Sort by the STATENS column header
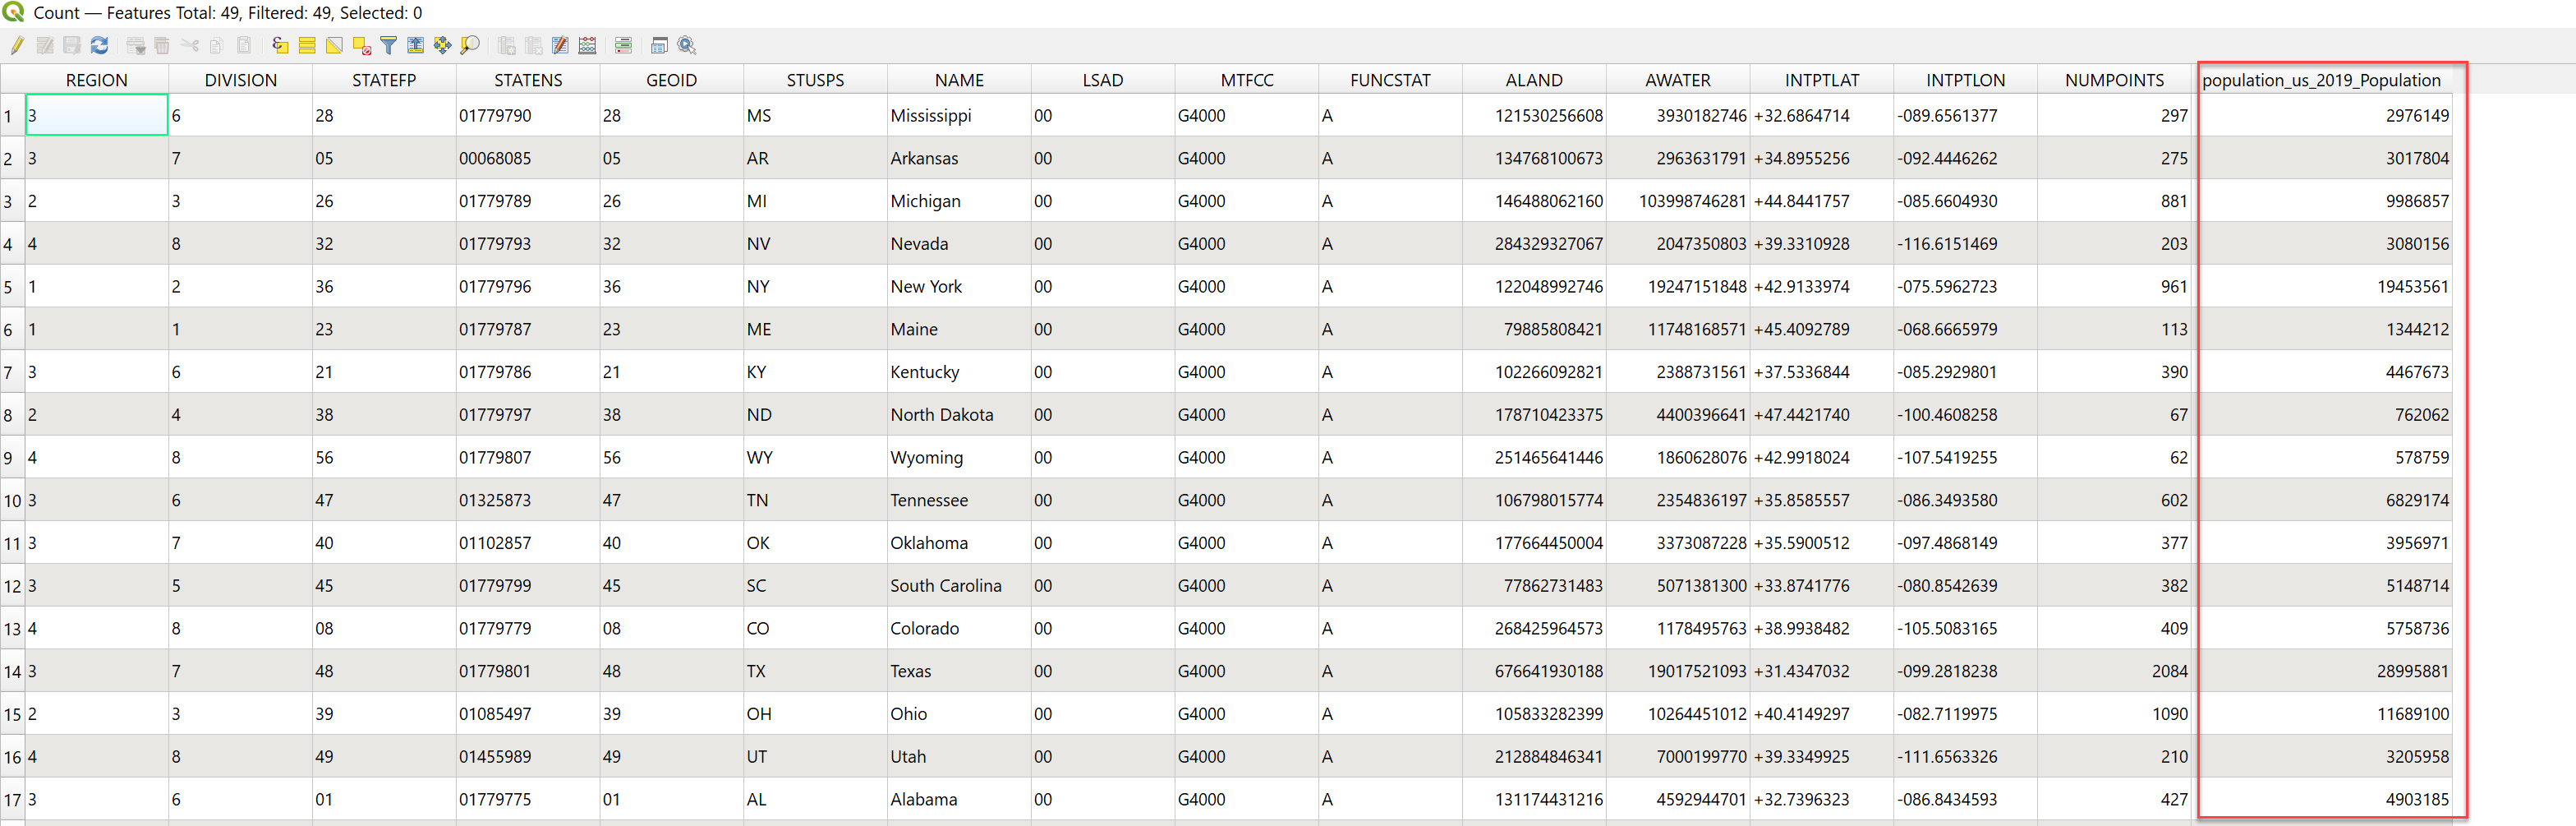Screen dimensions: 2576x826 tap(528, 80)
